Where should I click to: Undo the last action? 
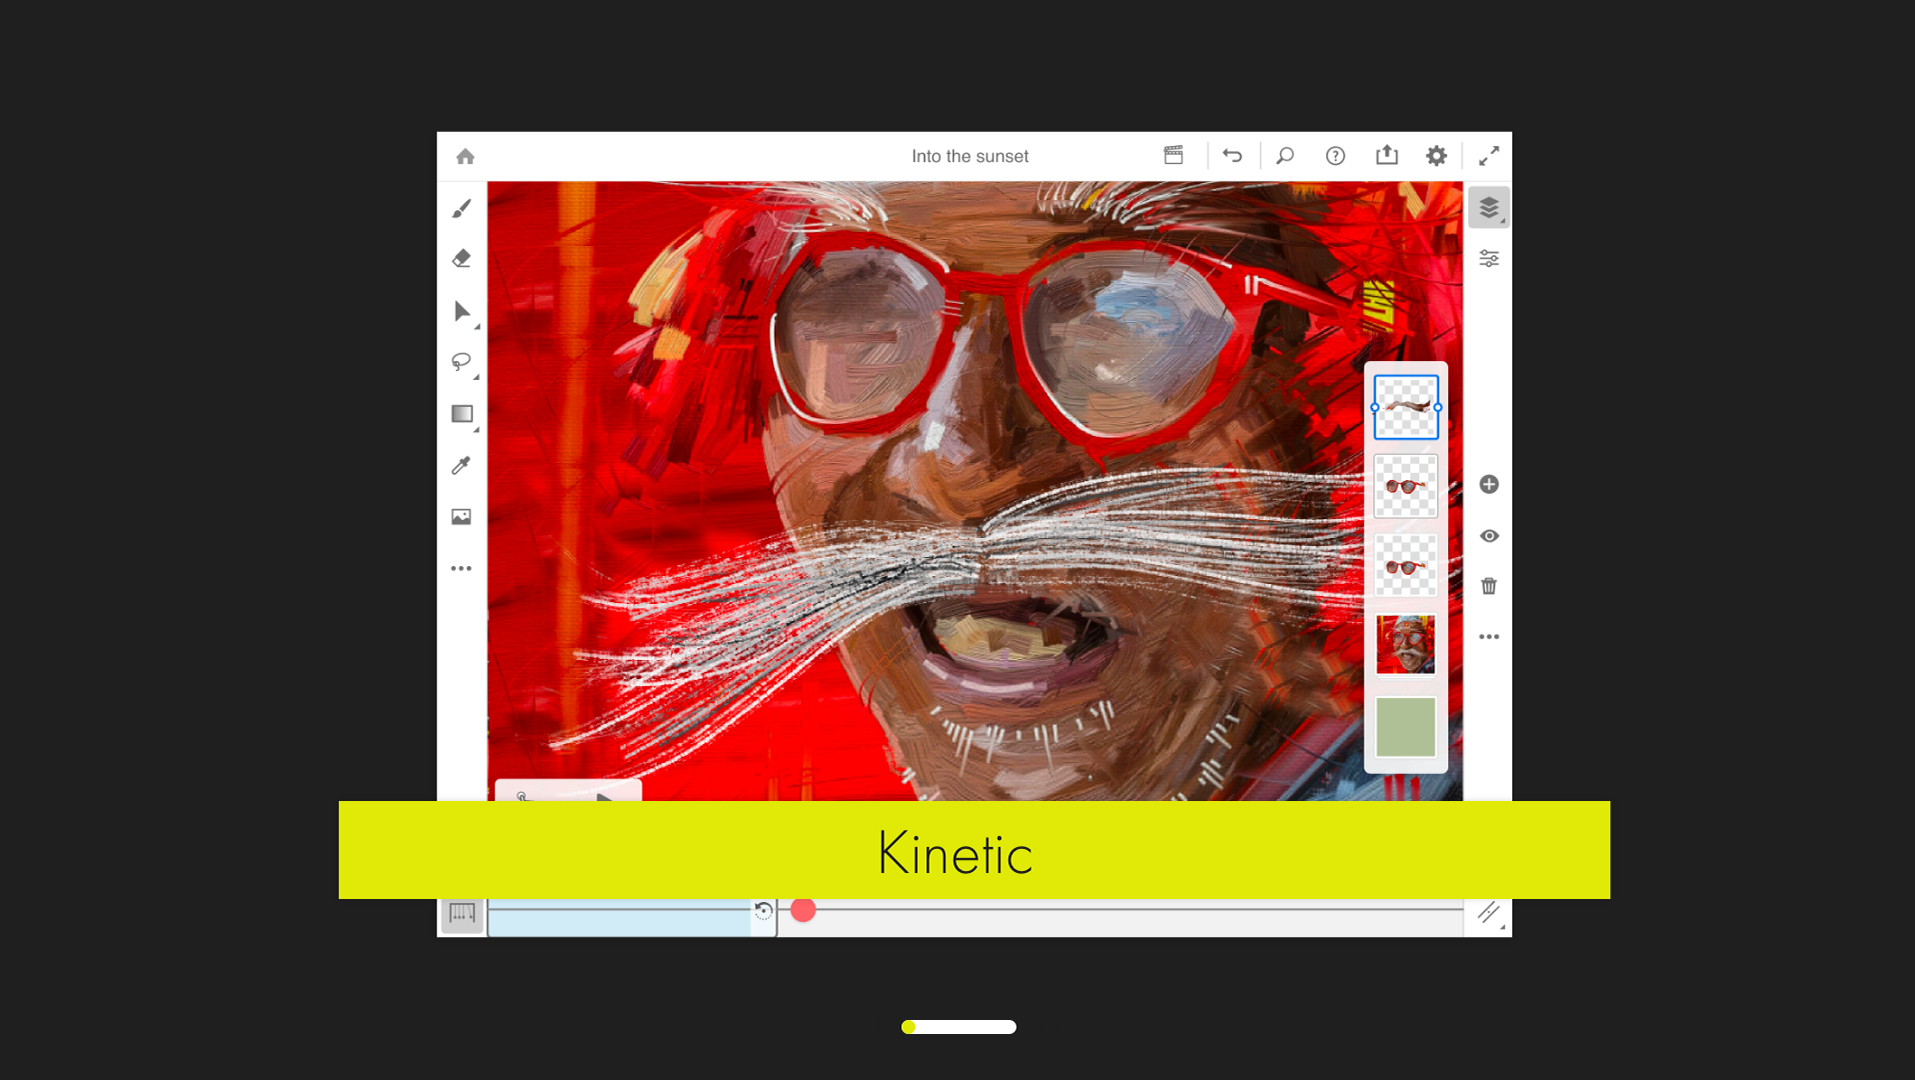click(1232, 156)
